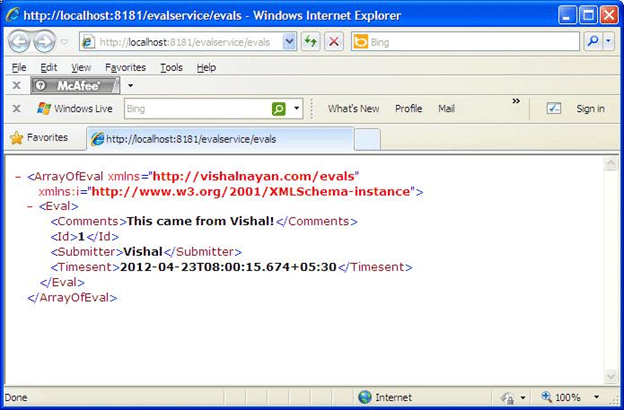Open Windows Live search options dropdown
624x410 pixels.
296,108
